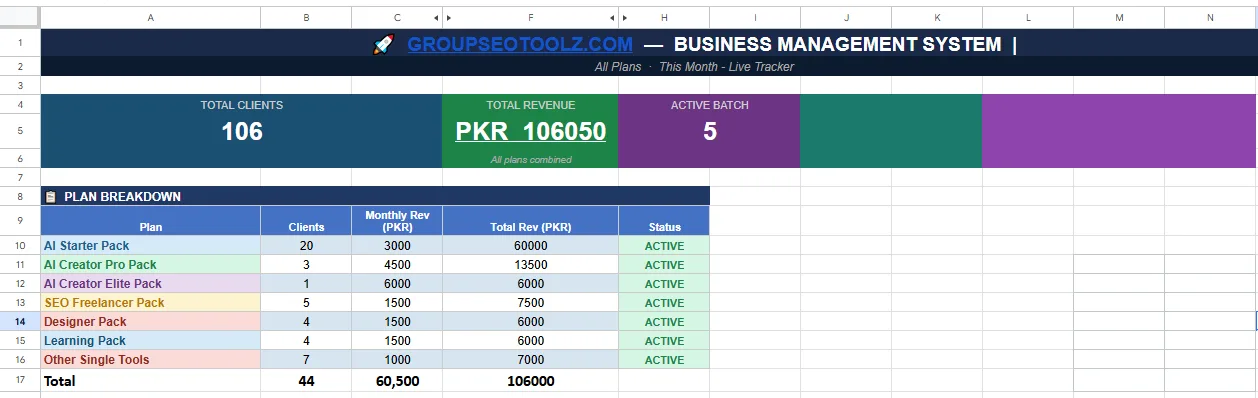
Task: Select the total clients 44 cell
Action: (x=306, y=380)
